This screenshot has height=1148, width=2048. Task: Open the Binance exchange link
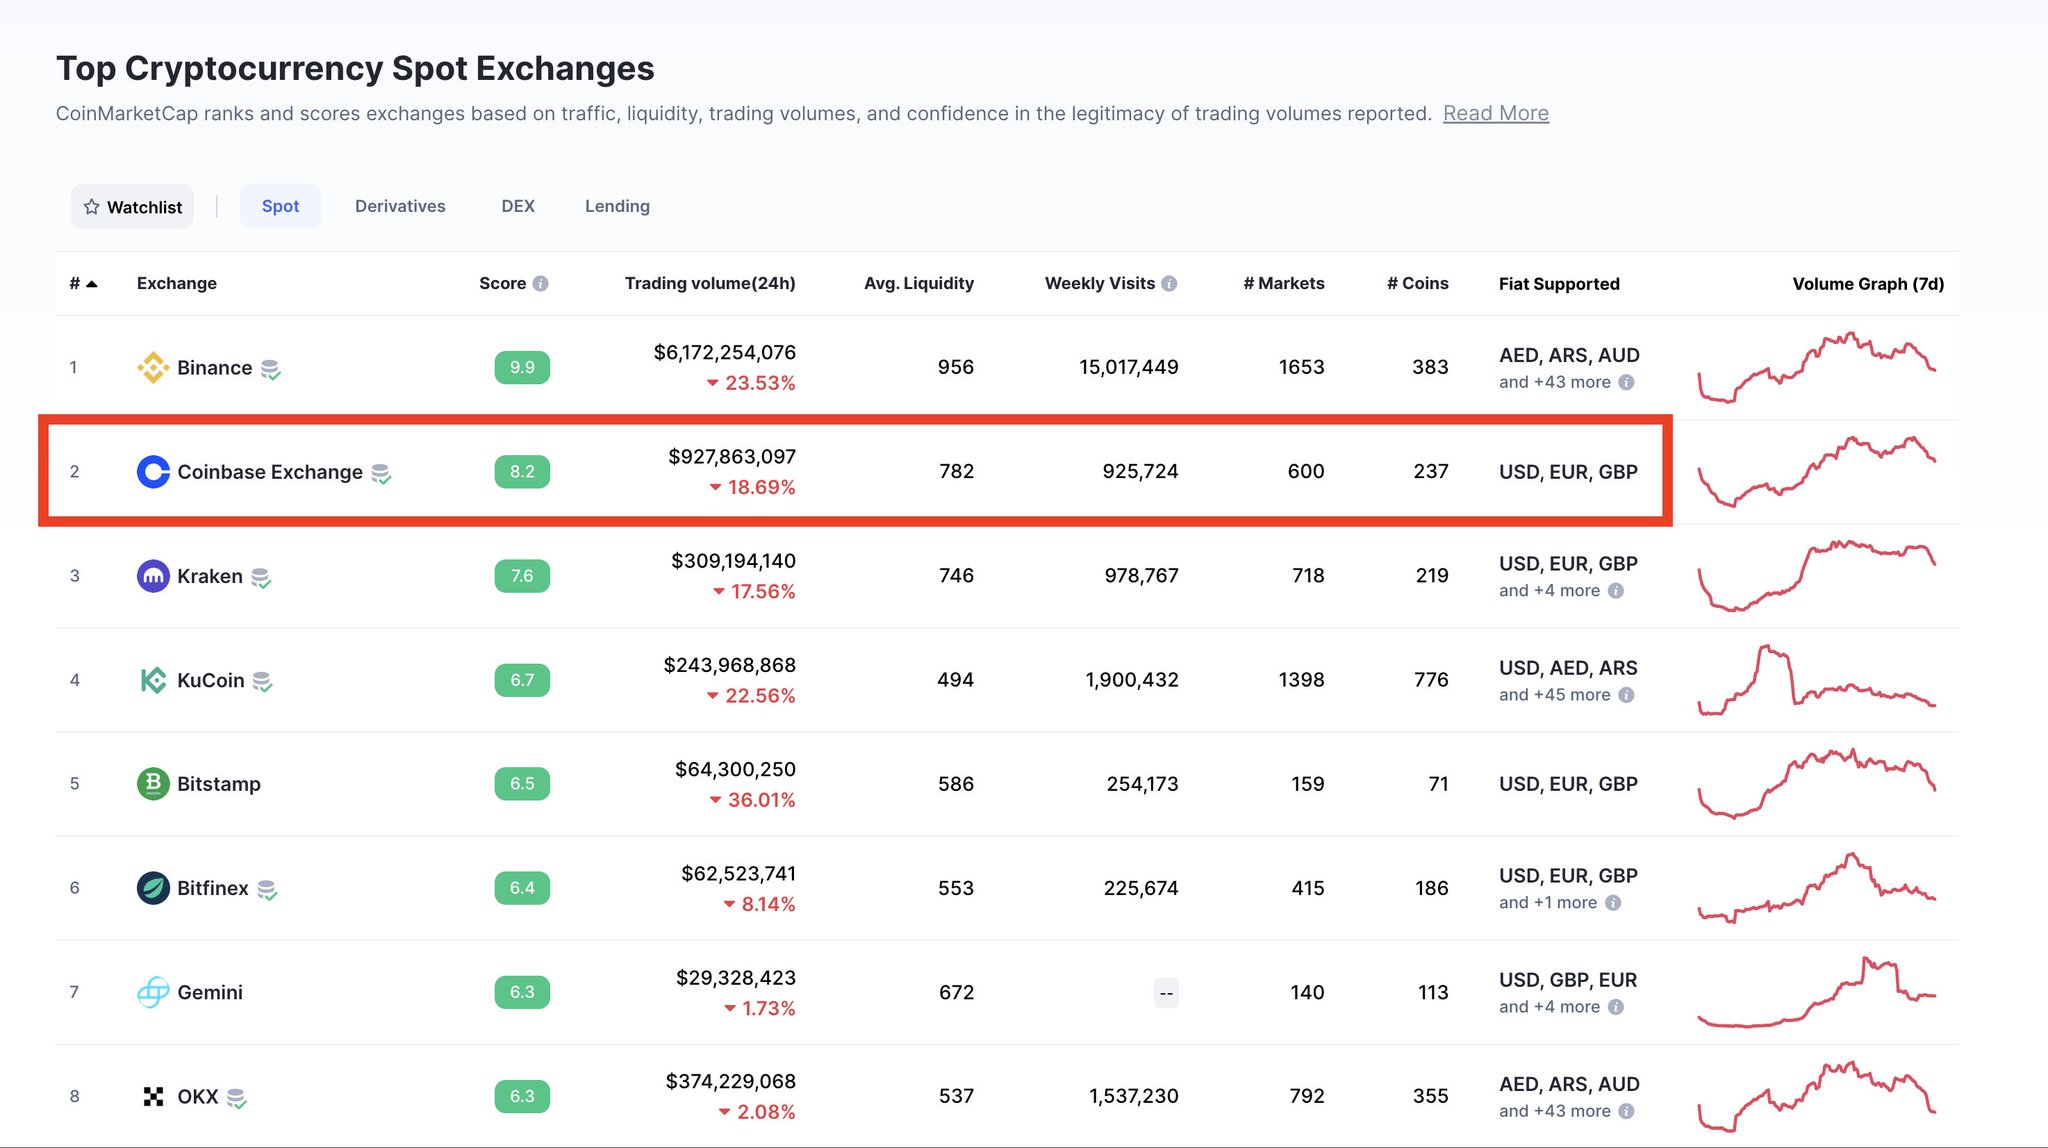[x=214, y=367]
